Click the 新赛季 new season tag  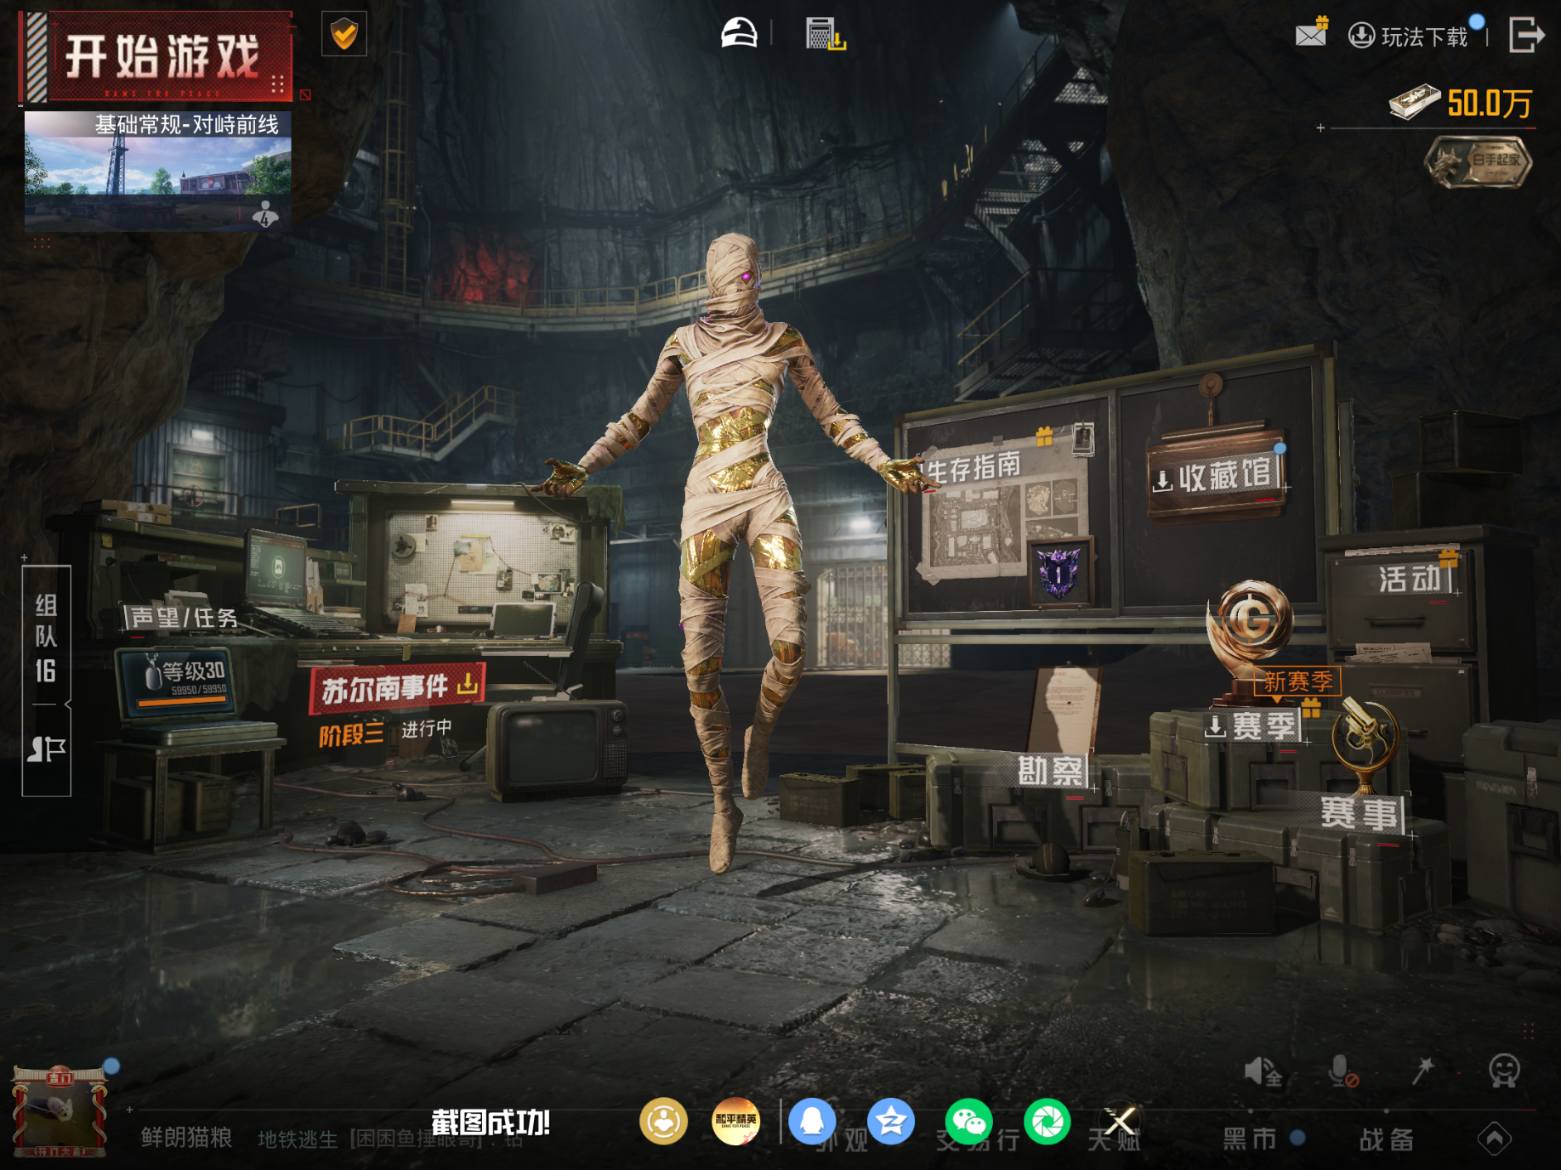click(x=1297, y=682)
